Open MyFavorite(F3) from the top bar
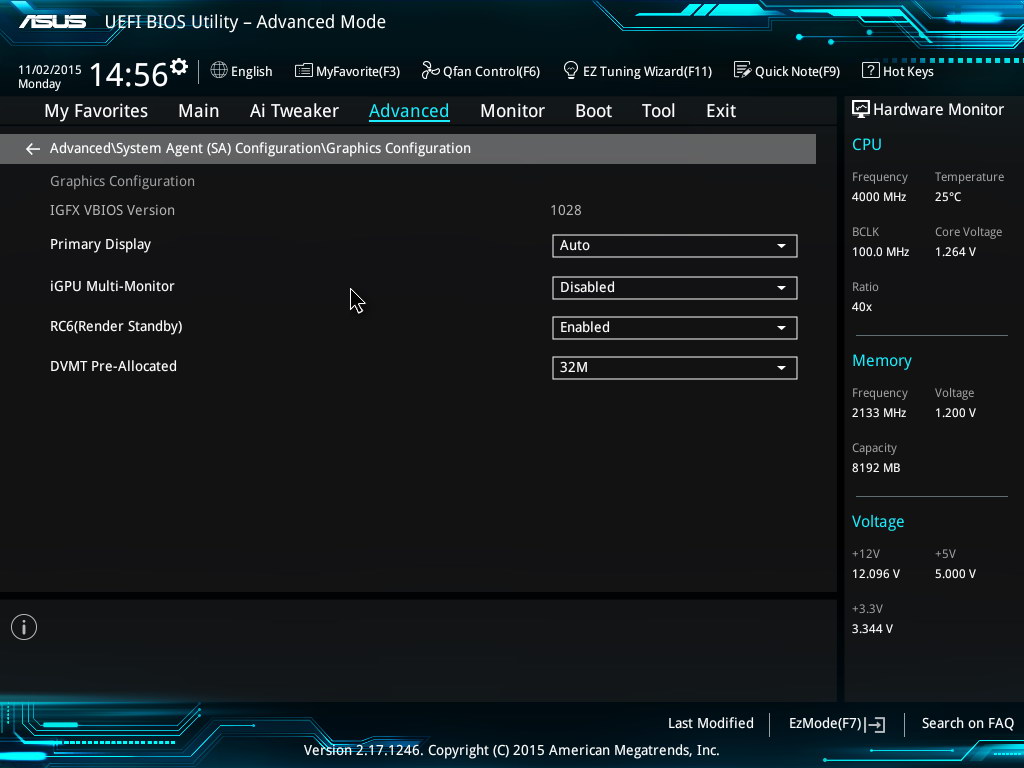Image resolution: width=1024 pixels, height=768 pixels. pos(347,71)
